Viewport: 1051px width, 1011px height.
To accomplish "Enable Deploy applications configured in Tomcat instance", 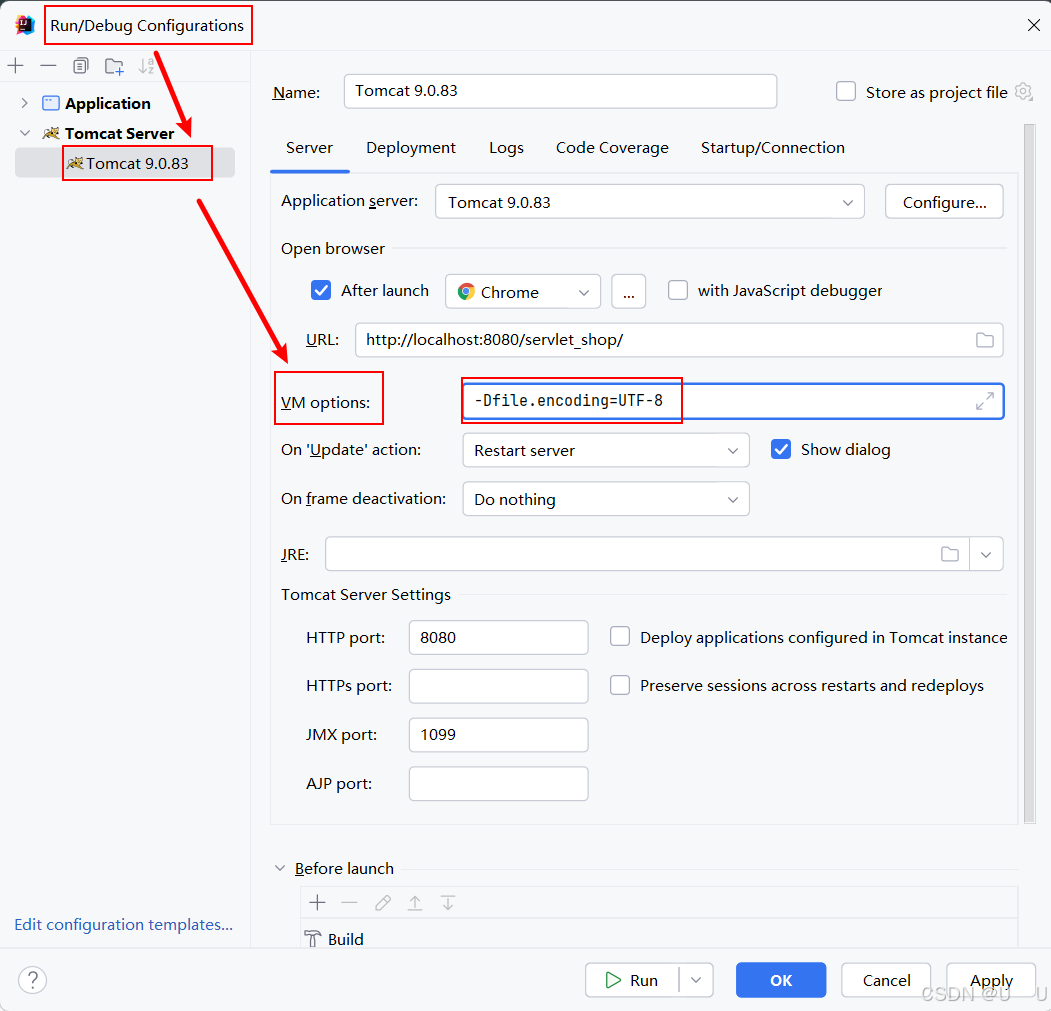I will click(x=620, y=636).
